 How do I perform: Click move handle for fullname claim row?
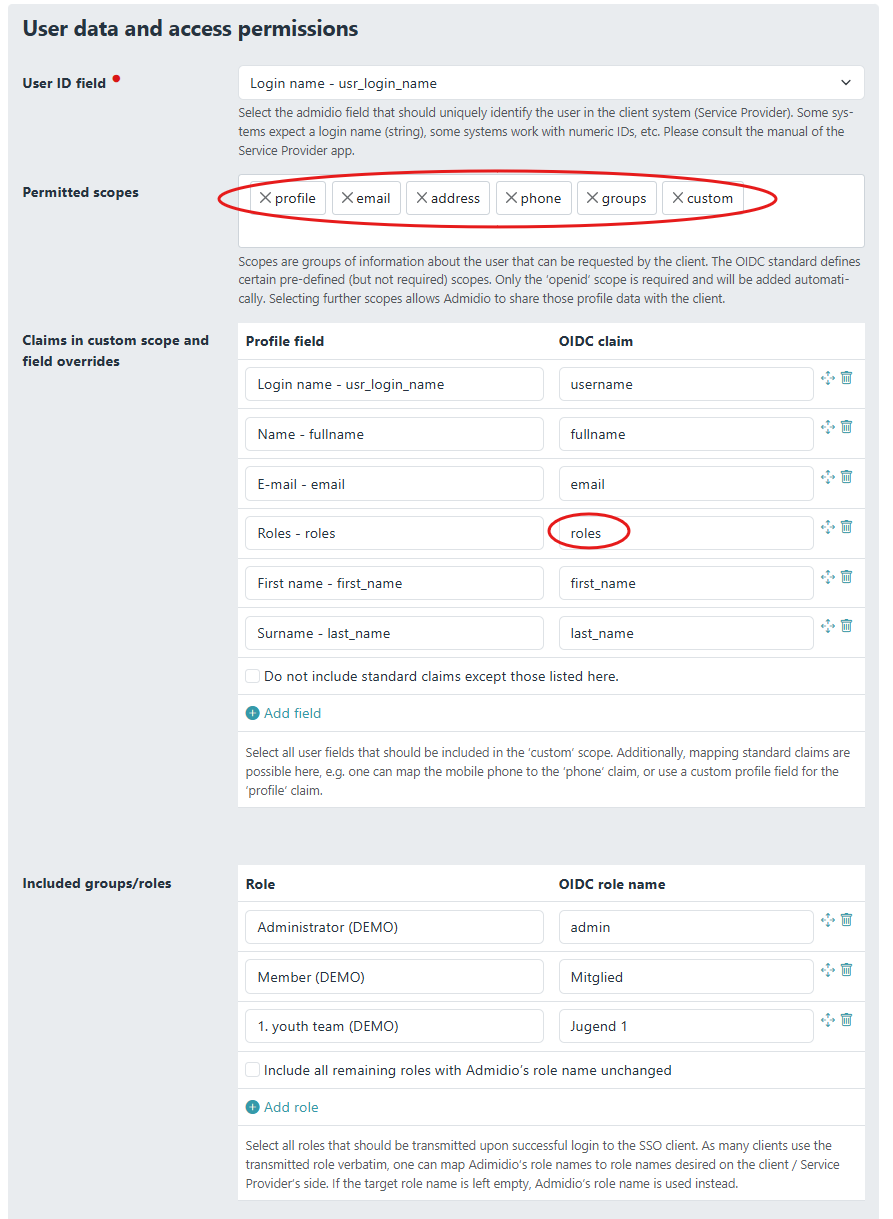click(x=827, y=427)
